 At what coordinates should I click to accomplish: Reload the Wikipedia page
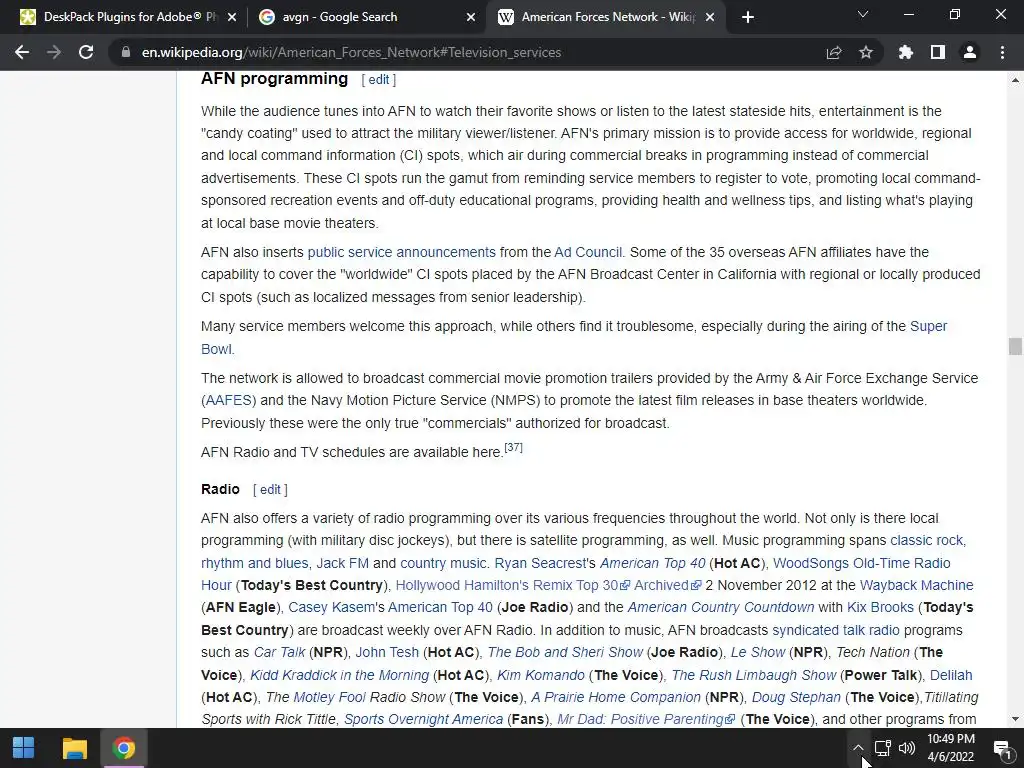86,52
